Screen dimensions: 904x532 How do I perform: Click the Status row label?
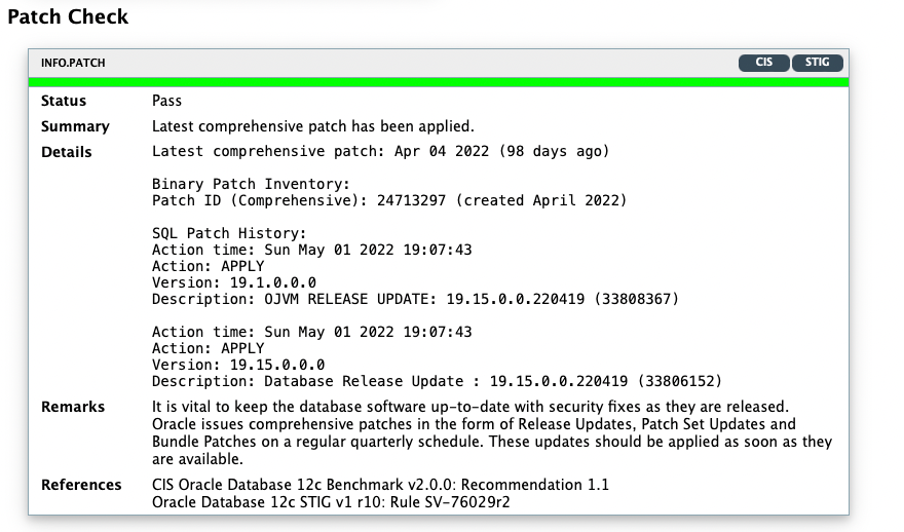tap(64, 101)
